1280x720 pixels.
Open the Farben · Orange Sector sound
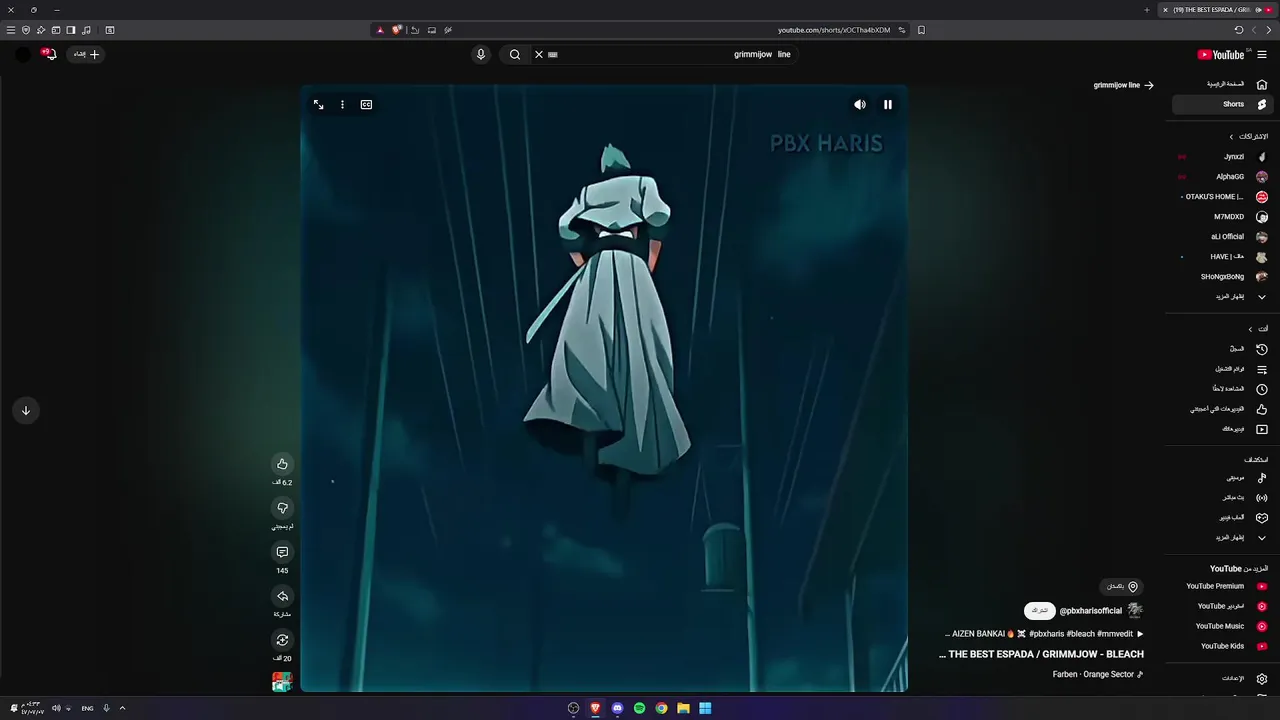tap(1098, 674)
